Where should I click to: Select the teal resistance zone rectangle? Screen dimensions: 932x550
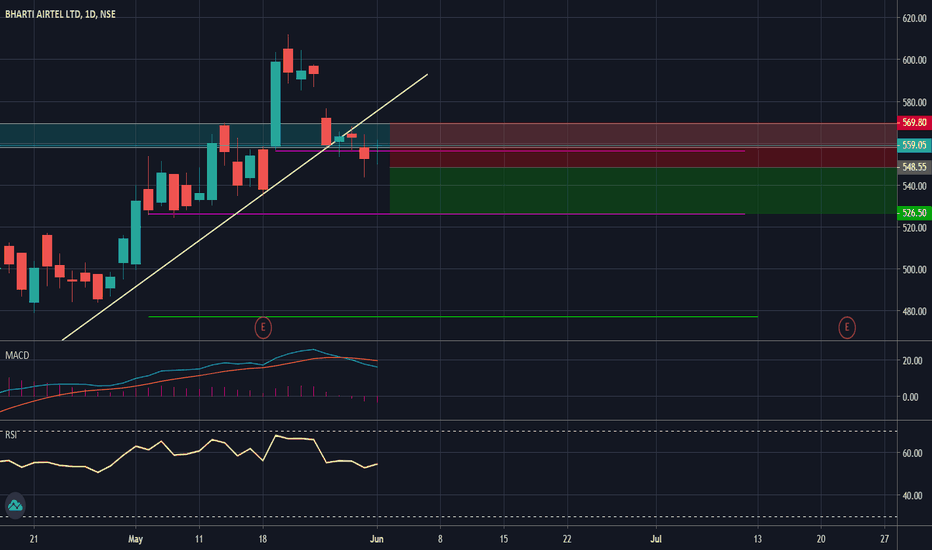(x=194, y=135)
